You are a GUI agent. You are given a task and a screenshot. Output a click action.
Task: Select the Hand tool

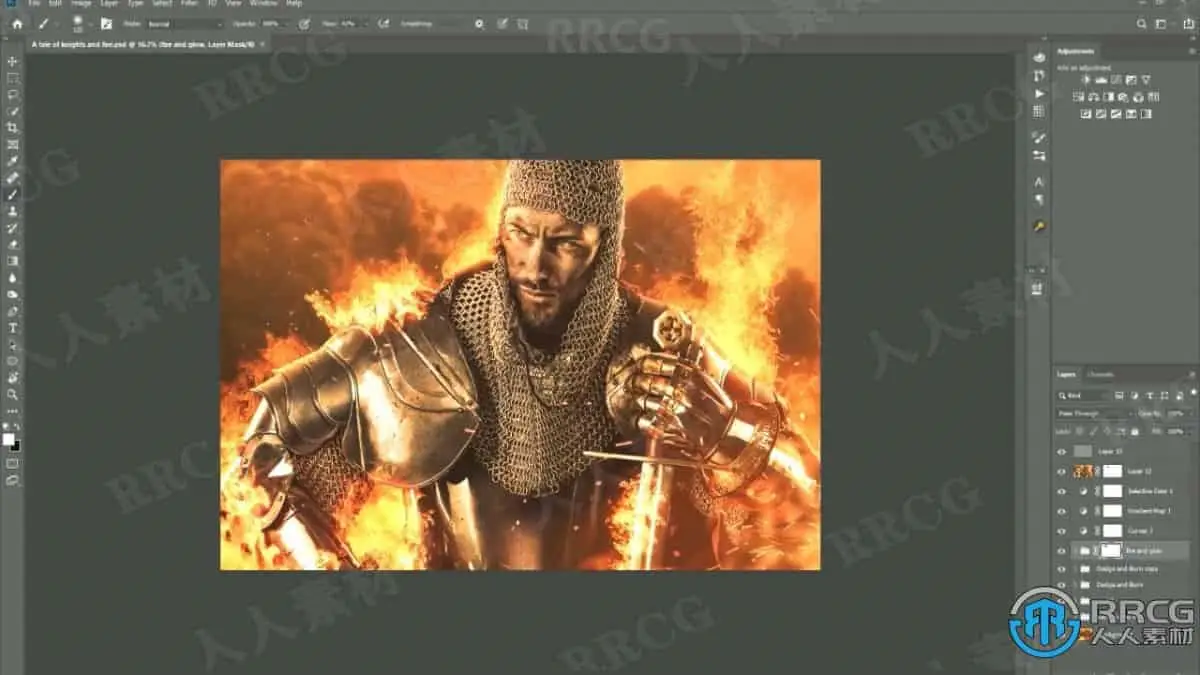click(13, 378)
